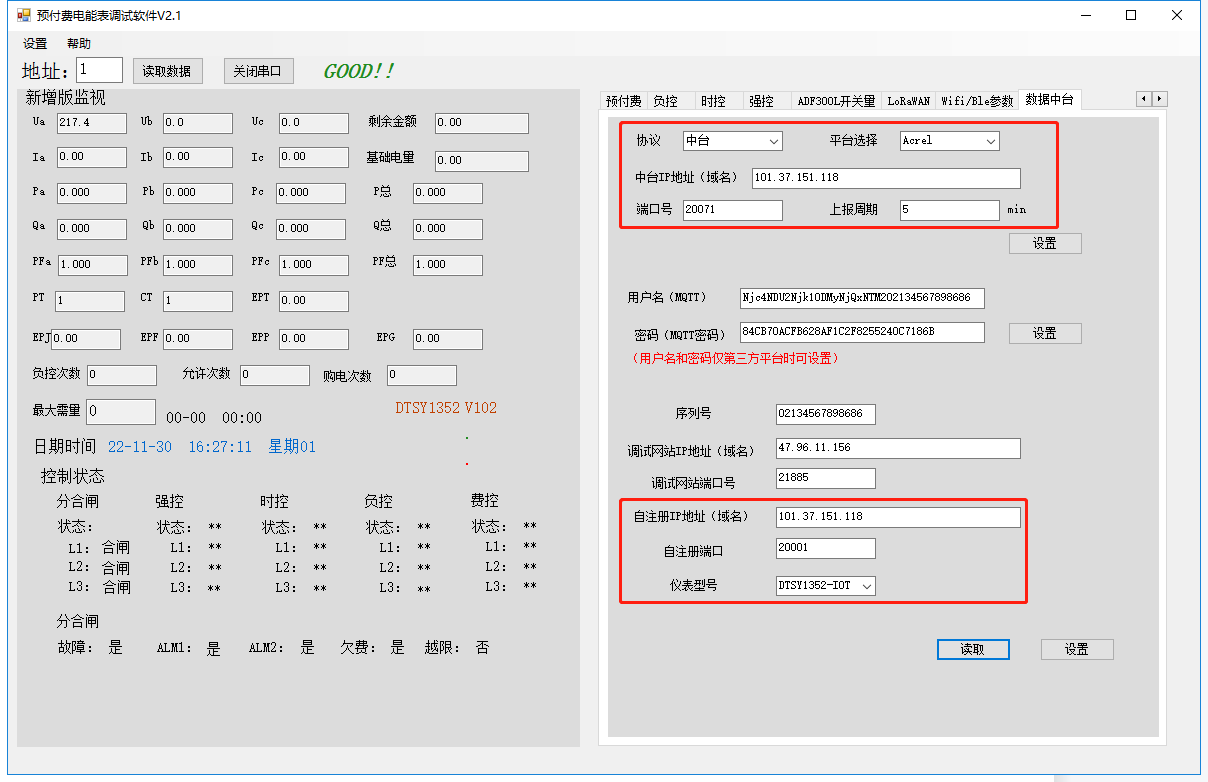Click the 上报周期 input field

point(948,210)
